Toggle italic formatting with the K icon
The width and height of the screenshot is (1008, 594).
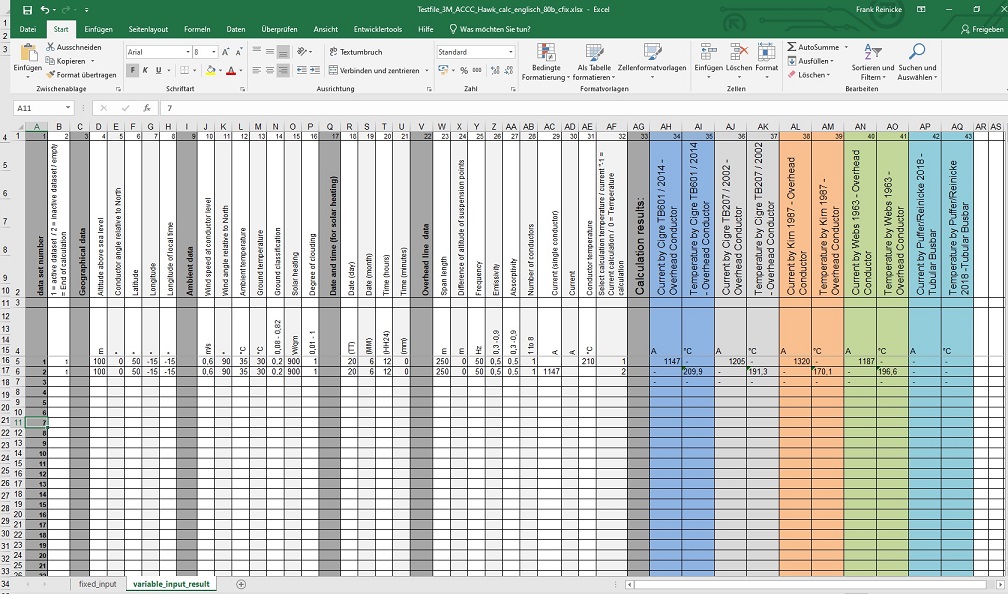pyautogui.click(x=145, y=70)
